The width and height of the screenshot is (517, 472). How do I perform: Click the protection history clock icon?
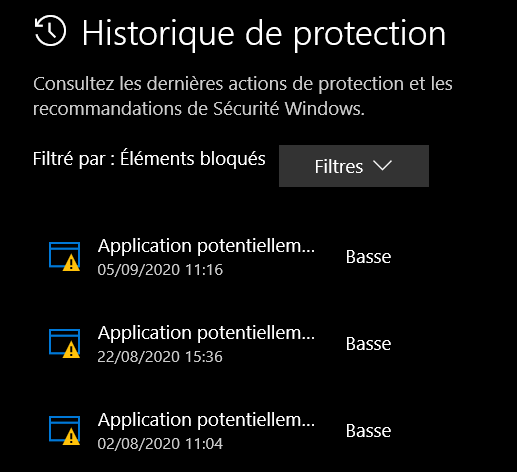(x=50, y=31)
